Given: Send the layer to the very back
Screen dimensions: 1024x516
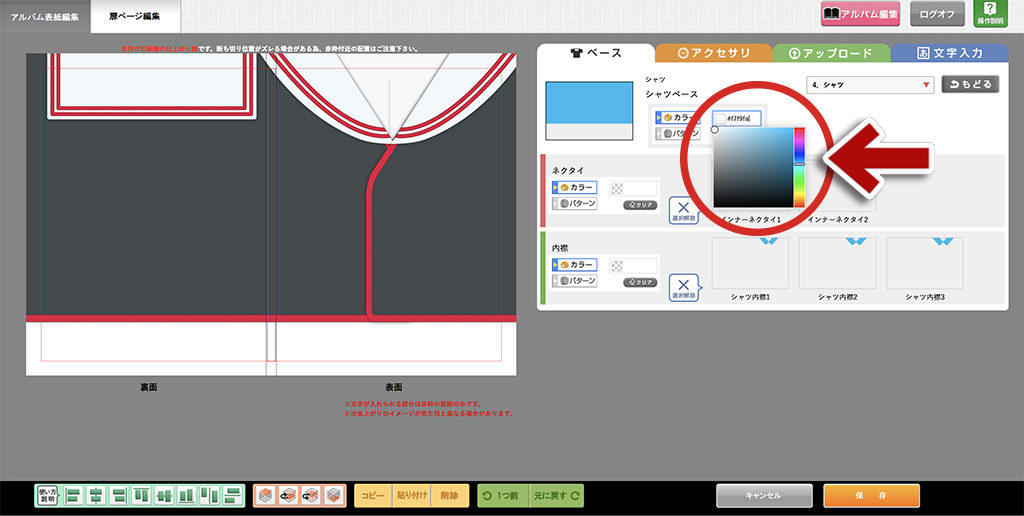Looking at the screenshot, I should [333, 496].
